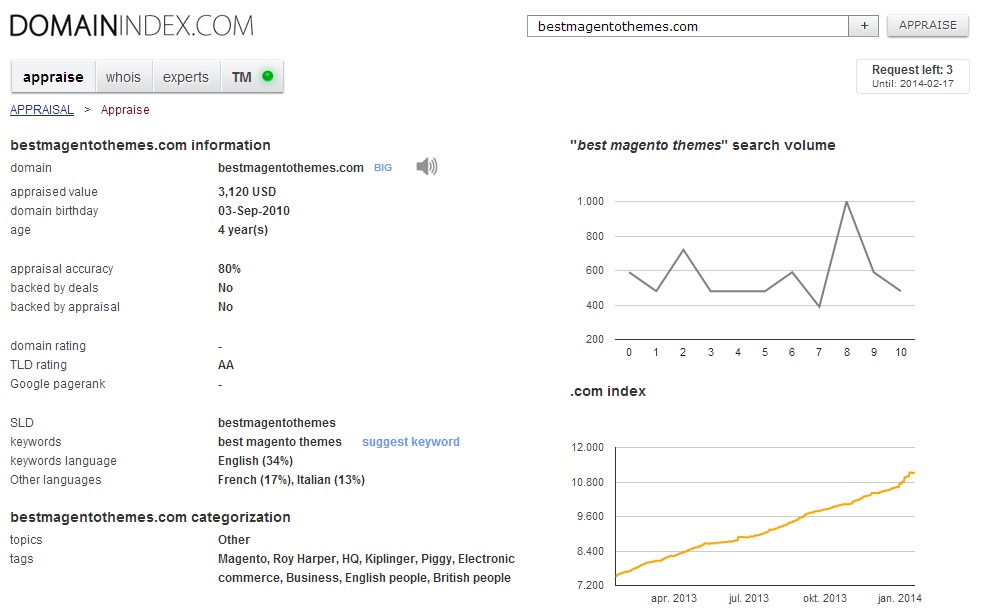
Task: Click the 'Google pagerank' label
Action: click(58, 384)
